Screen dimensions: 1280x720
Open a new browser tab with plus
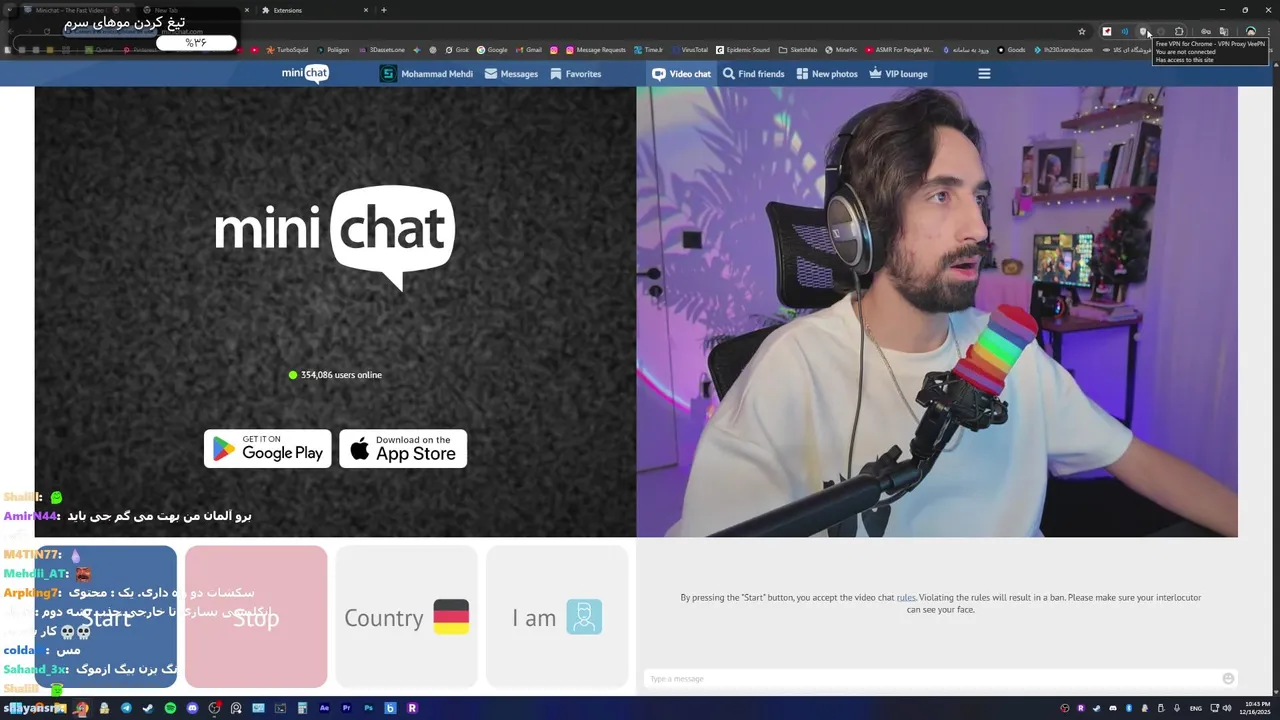click(384, 10)
